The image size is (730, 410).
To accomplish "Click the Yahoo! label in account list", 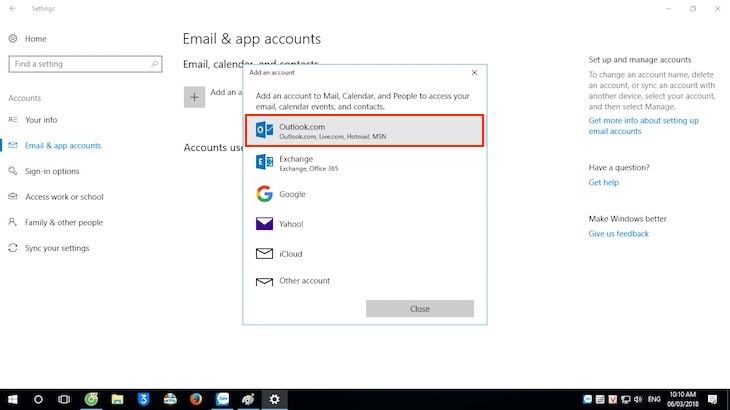I will point(291,224).
